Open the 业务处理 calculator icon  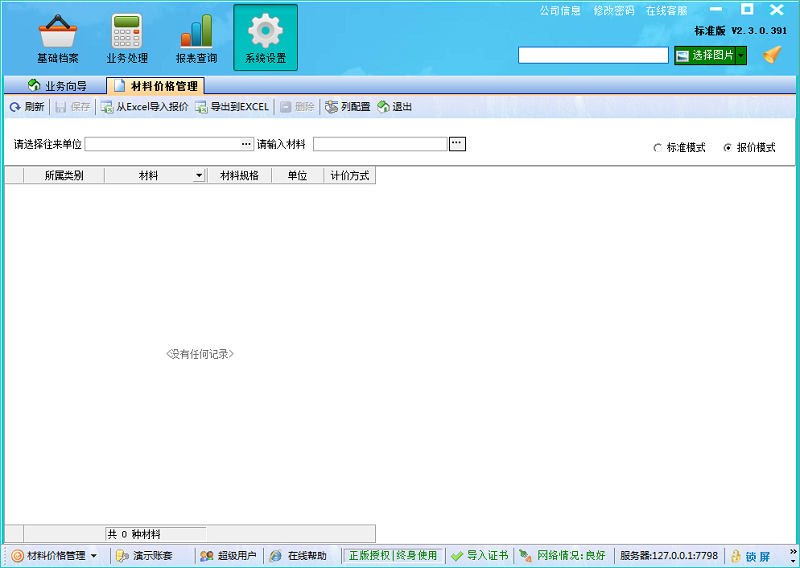coord(127,31)
